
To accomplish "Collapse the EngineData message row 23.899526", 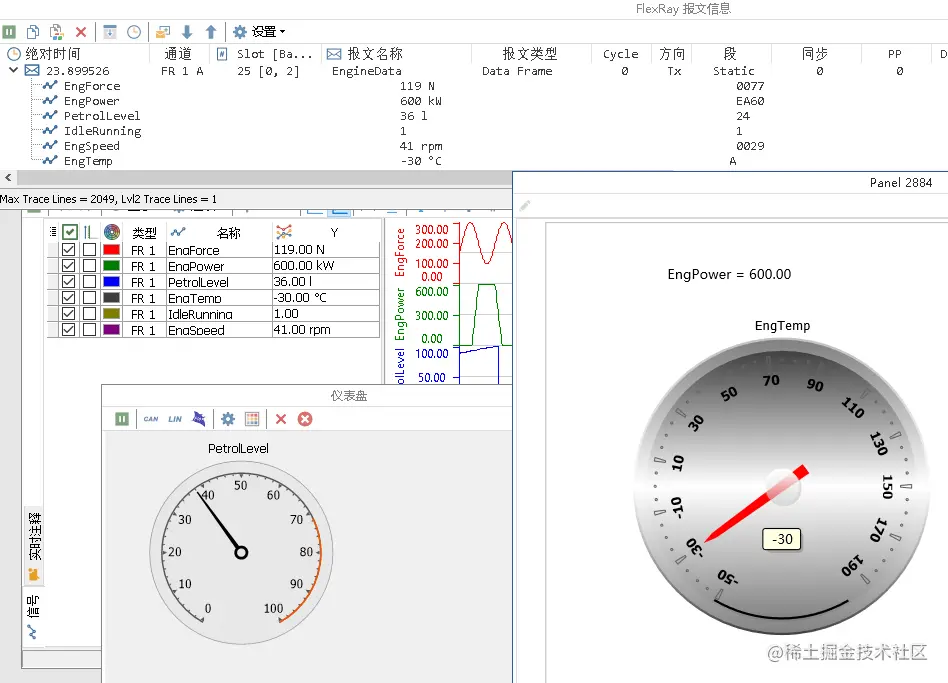I will point(13,71).
